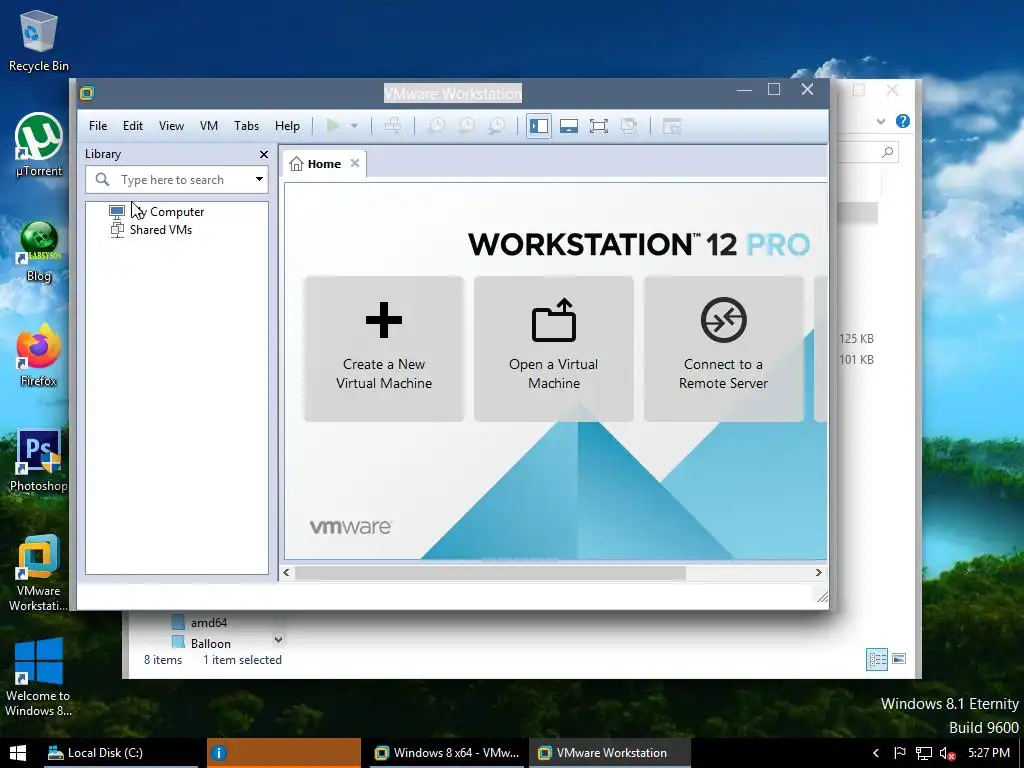Switch to Local Disk (C:) taskbar item
The height and width of the screenshot is (768, 1024).
tap(121, 753)
